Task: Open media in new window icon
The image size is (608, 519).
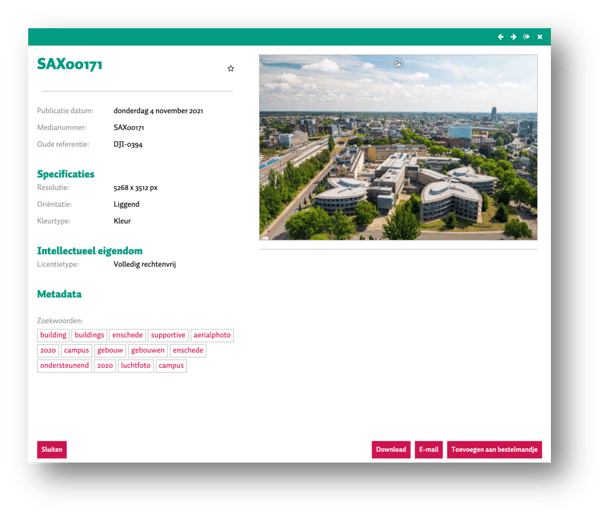Action: tap(526, 37)
